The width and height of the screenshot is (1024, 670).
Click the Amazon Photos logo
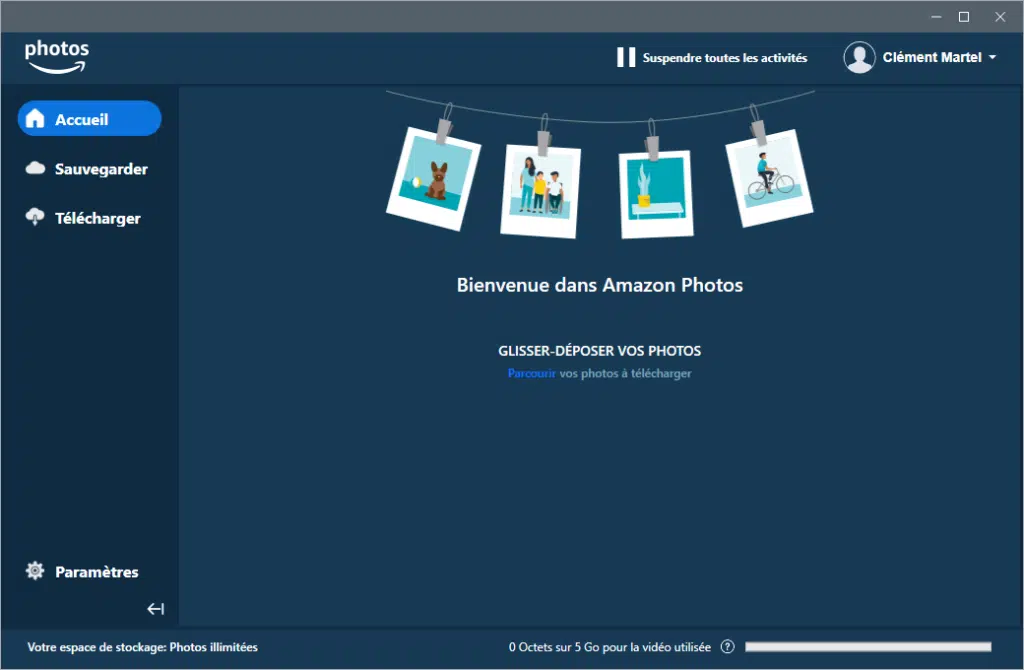56,57
